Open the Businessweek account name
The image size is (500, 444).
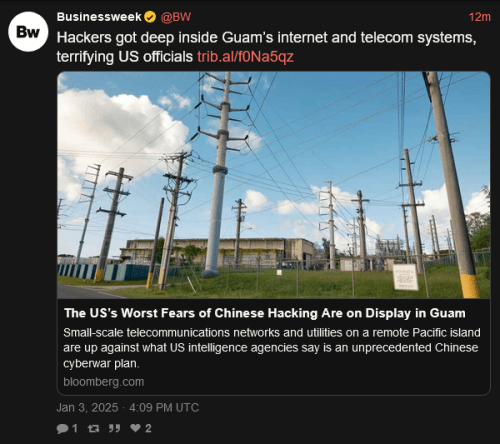[99, 17]
